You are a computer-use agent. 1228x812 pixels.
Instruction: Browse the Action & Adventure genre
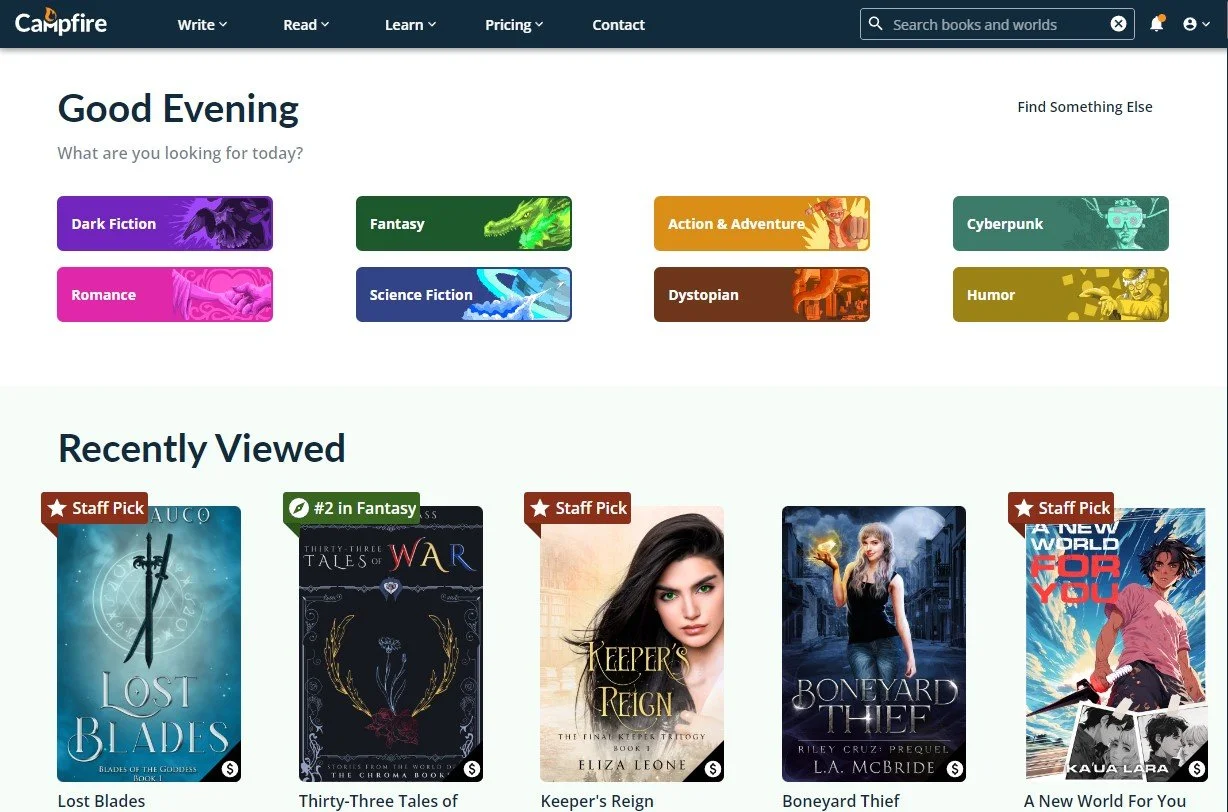[x=762, y=223]
